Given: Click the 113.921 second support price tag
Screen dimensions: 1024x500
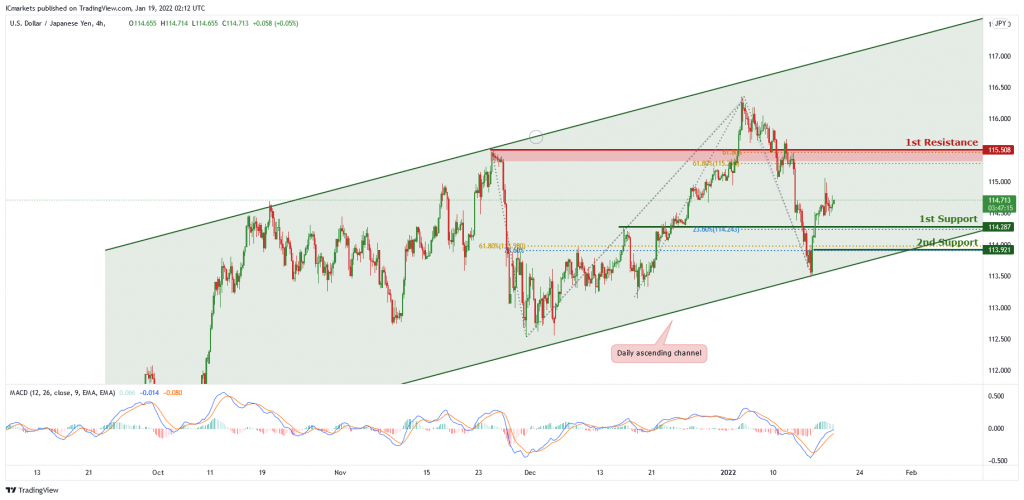Looking at the screenshot, I should point(999,250).
